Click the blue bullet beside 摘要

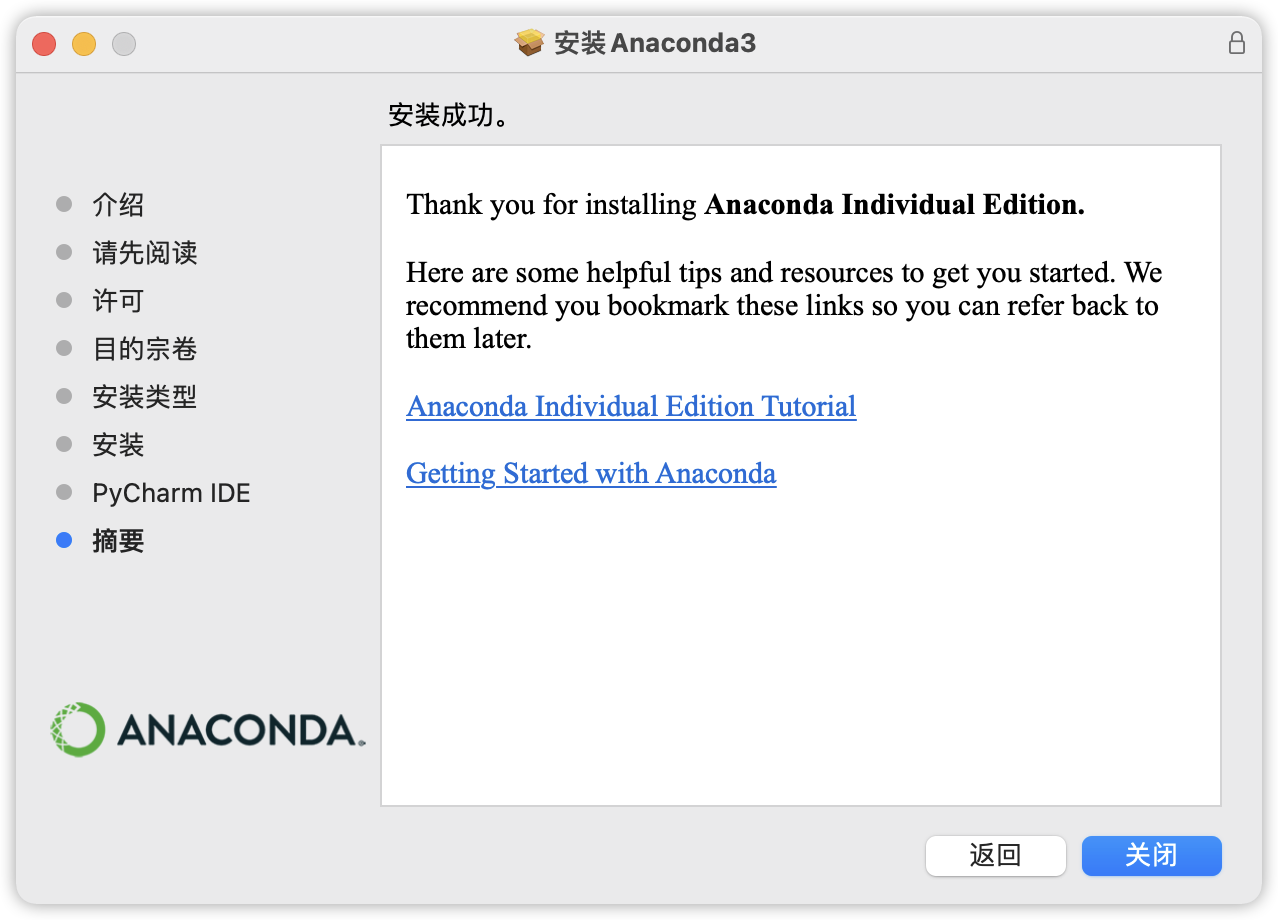64,541
